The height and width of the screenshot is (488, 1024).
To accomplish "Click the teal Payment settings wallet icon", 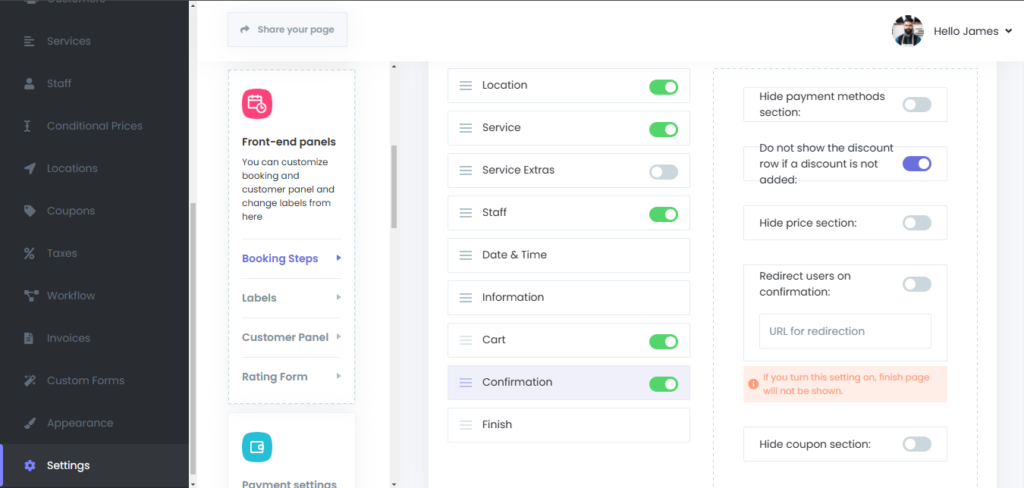I will pos(257,447).
